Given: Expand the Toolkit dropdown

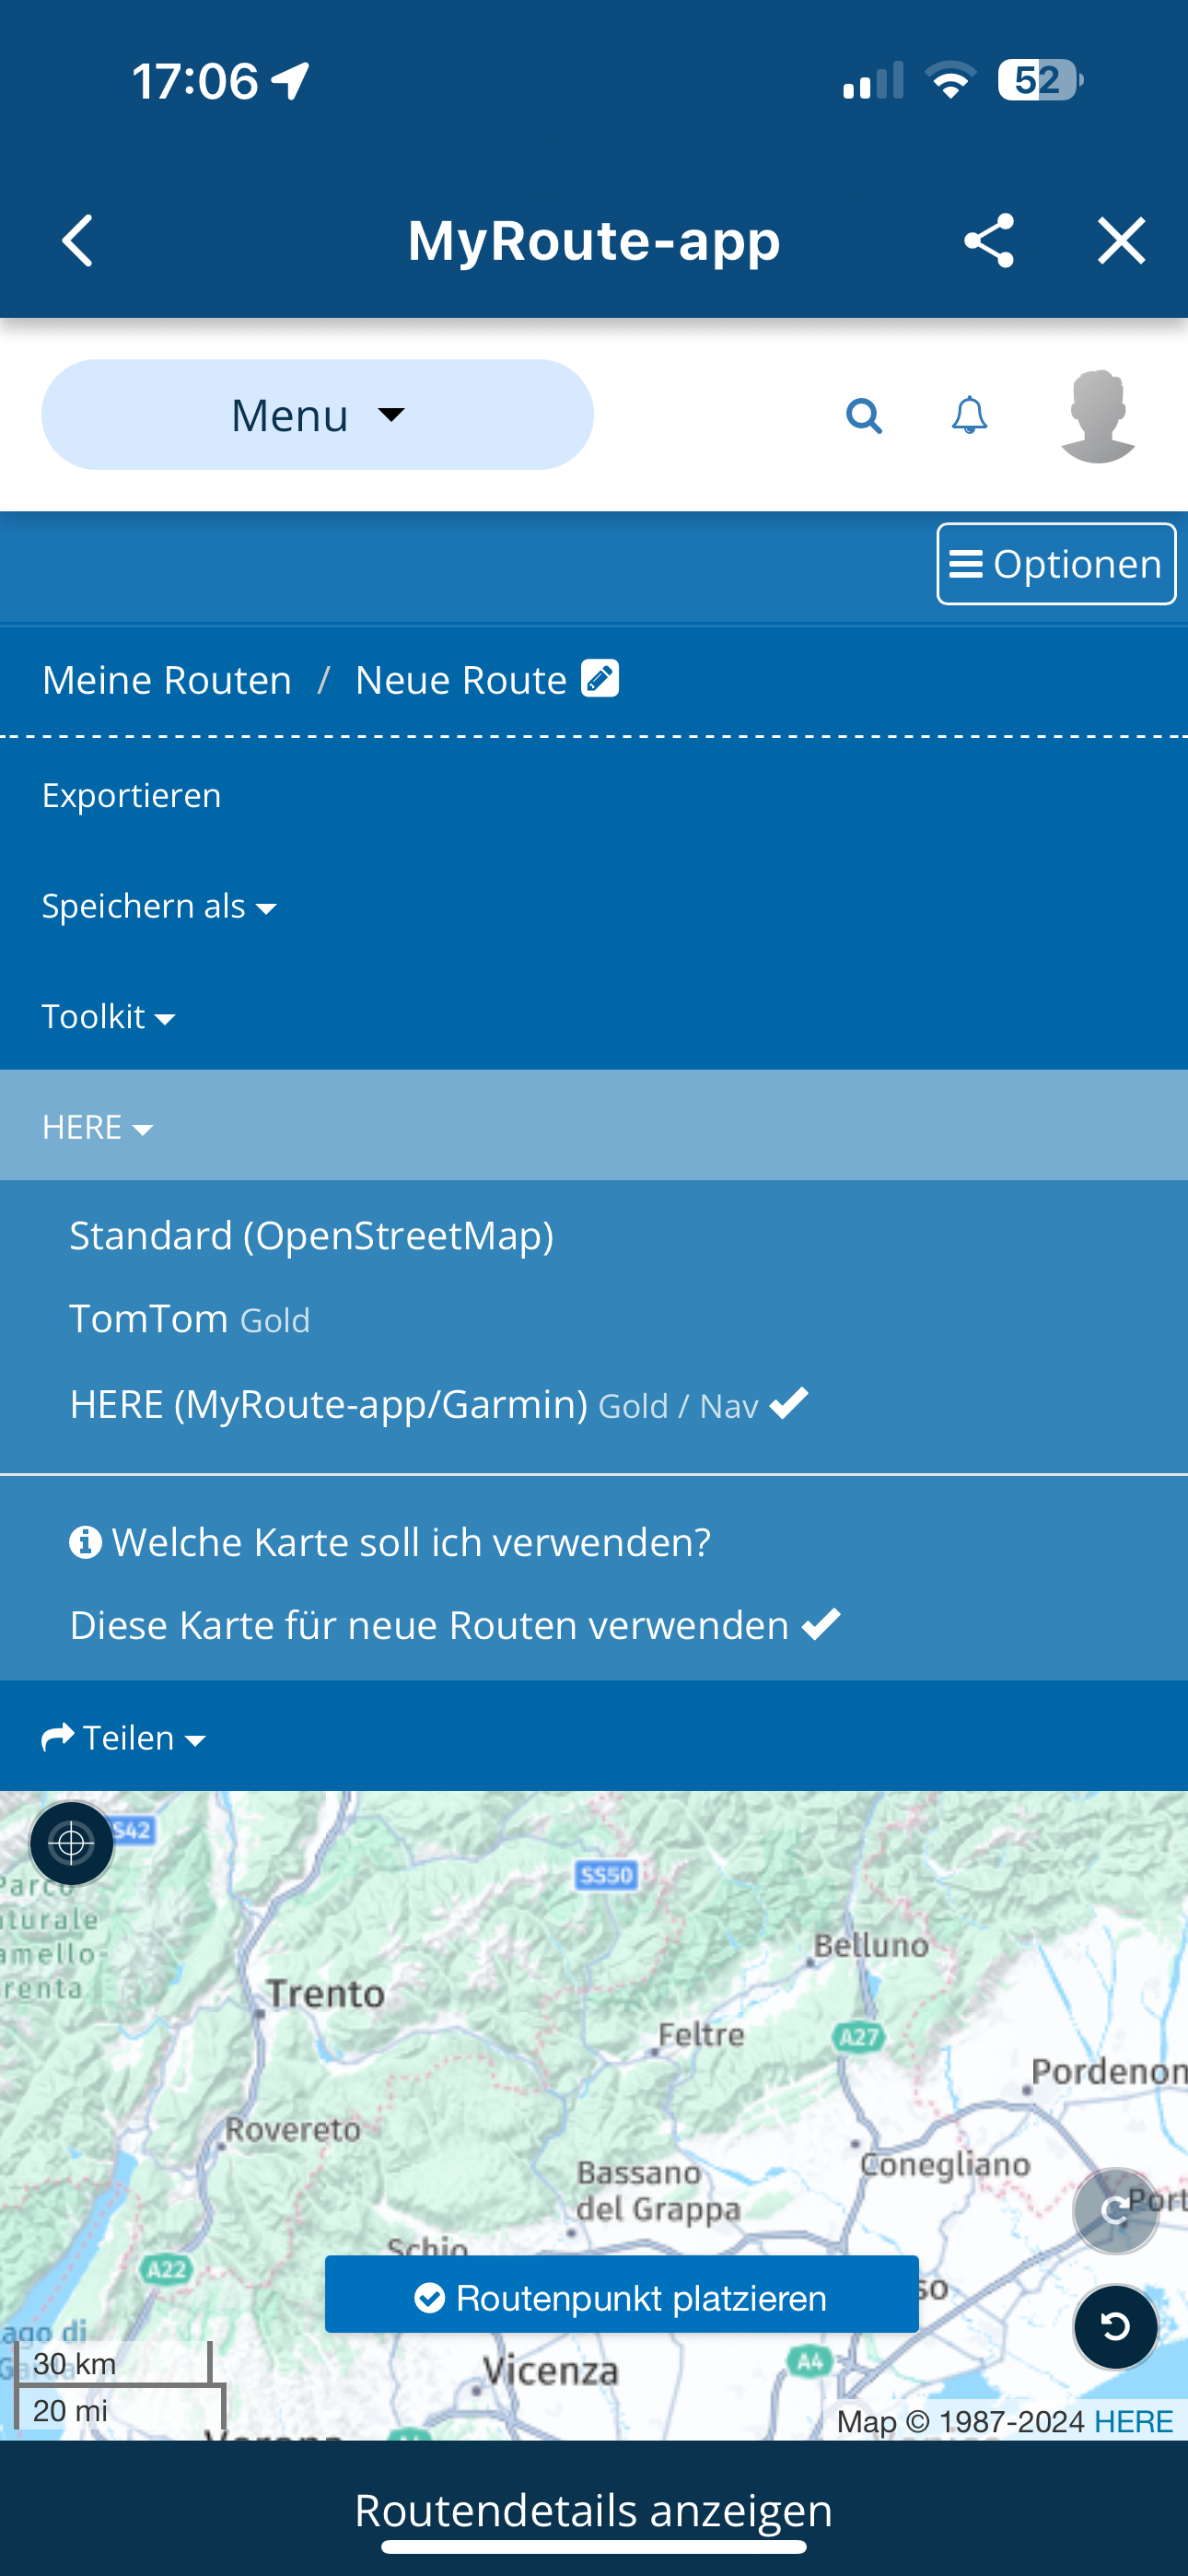Looking at the screenshot, I should (x=108, y=1016).
